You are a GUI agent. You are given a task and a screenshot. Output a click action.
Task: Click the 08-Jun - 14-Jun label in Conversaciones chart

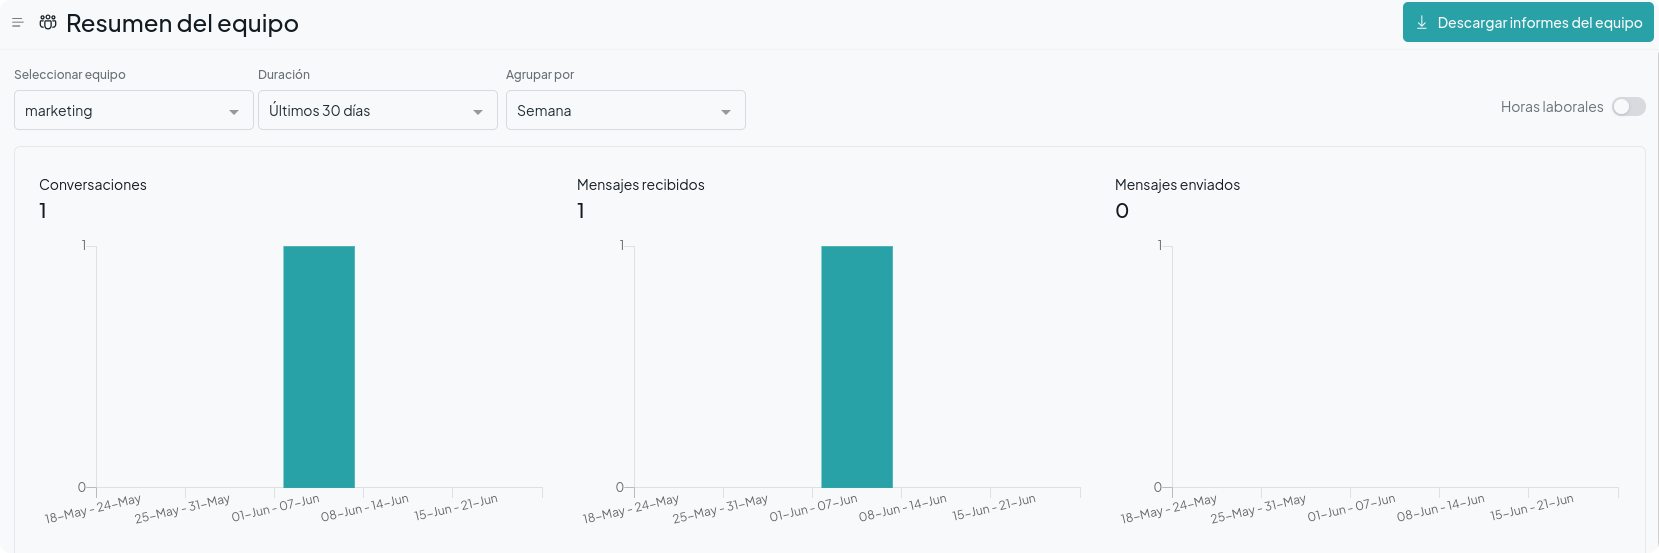(x=365, y=508)
